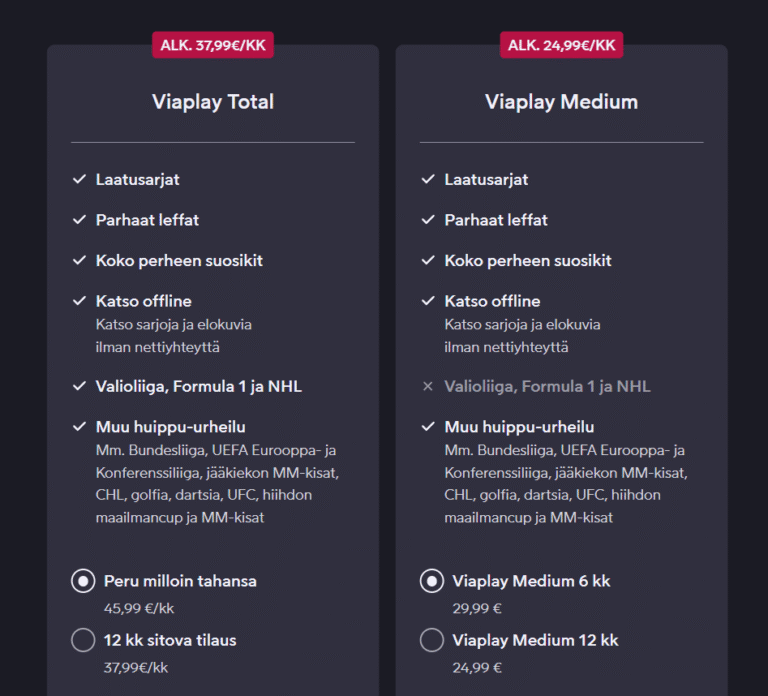
Task: Click the ALK. 37,99€/KK price badge
Action: (x=213, y=45)
